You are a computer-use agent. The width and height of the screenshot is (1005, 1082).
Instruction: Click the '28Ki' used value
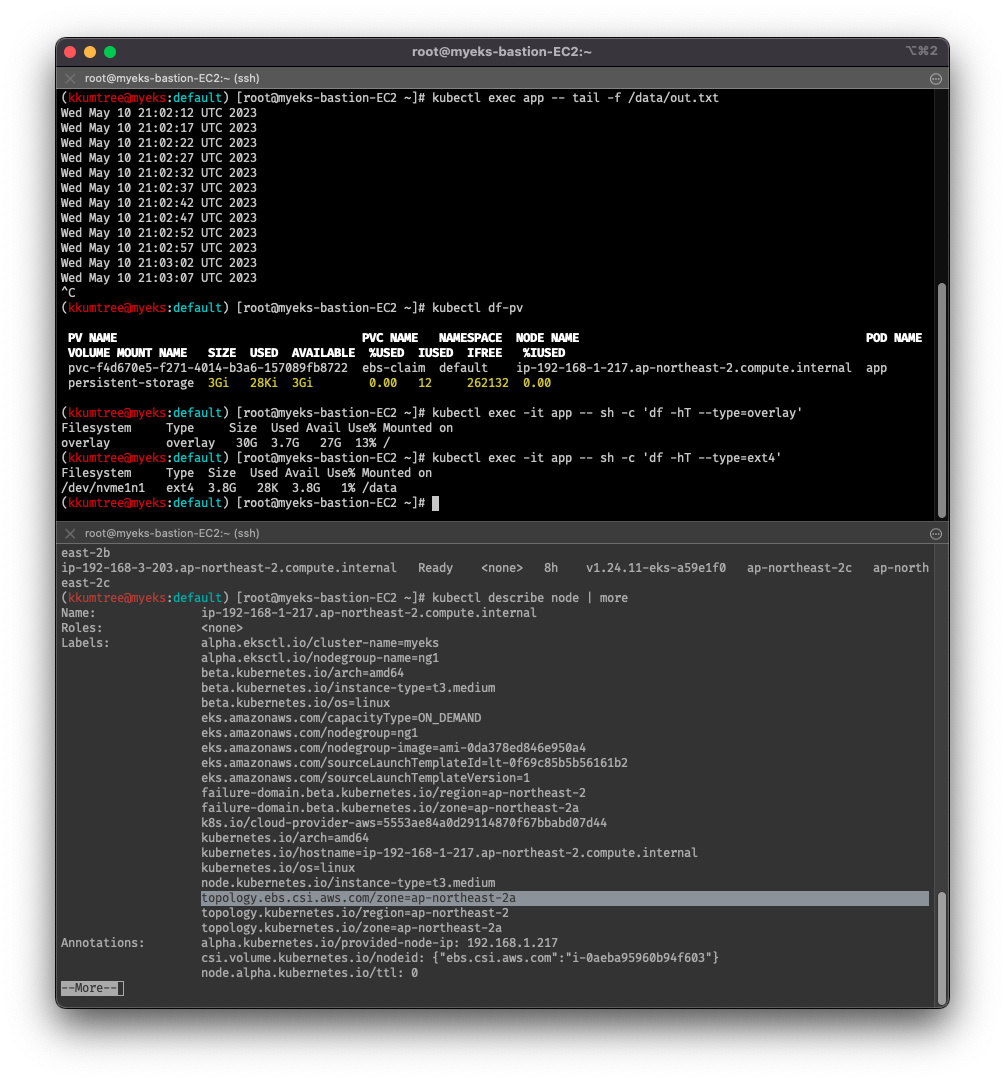(264, 383)
